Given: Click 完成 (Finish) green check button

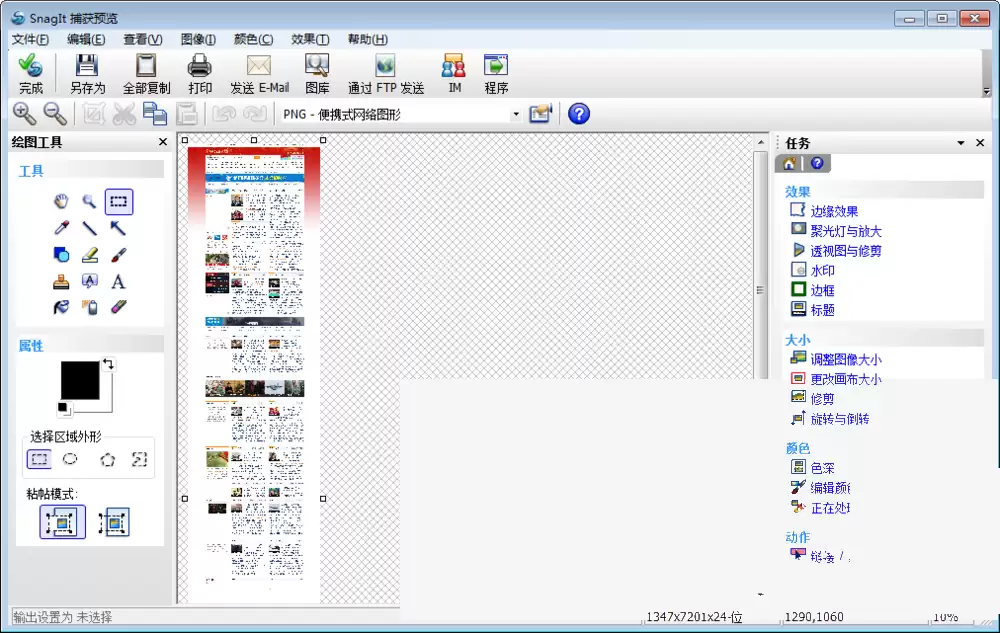Looking at the screenshot, I should (31, 75).
